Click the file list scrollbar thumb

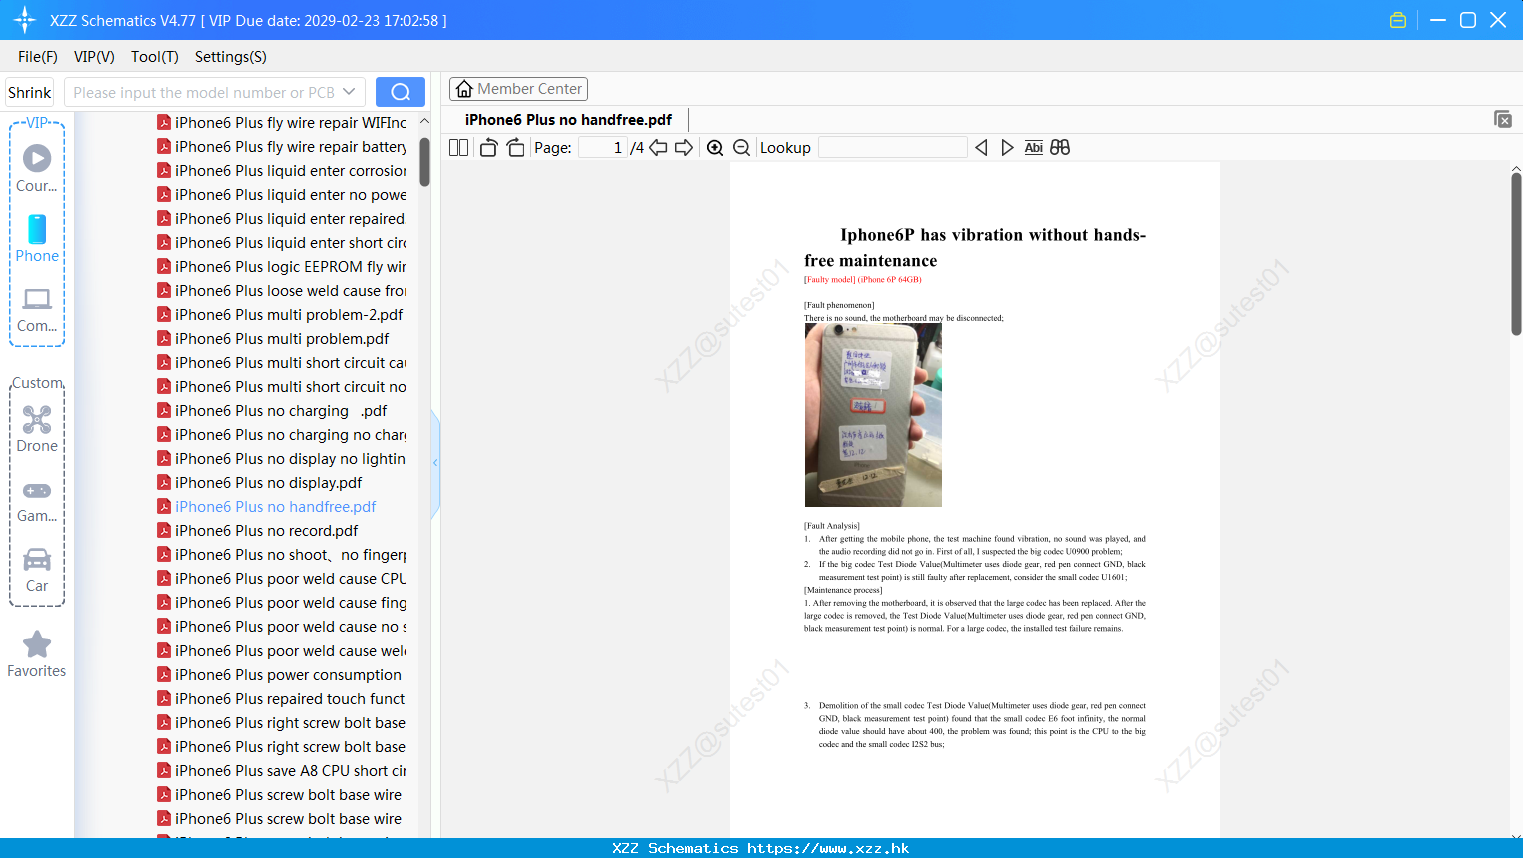tap(424, 161)
